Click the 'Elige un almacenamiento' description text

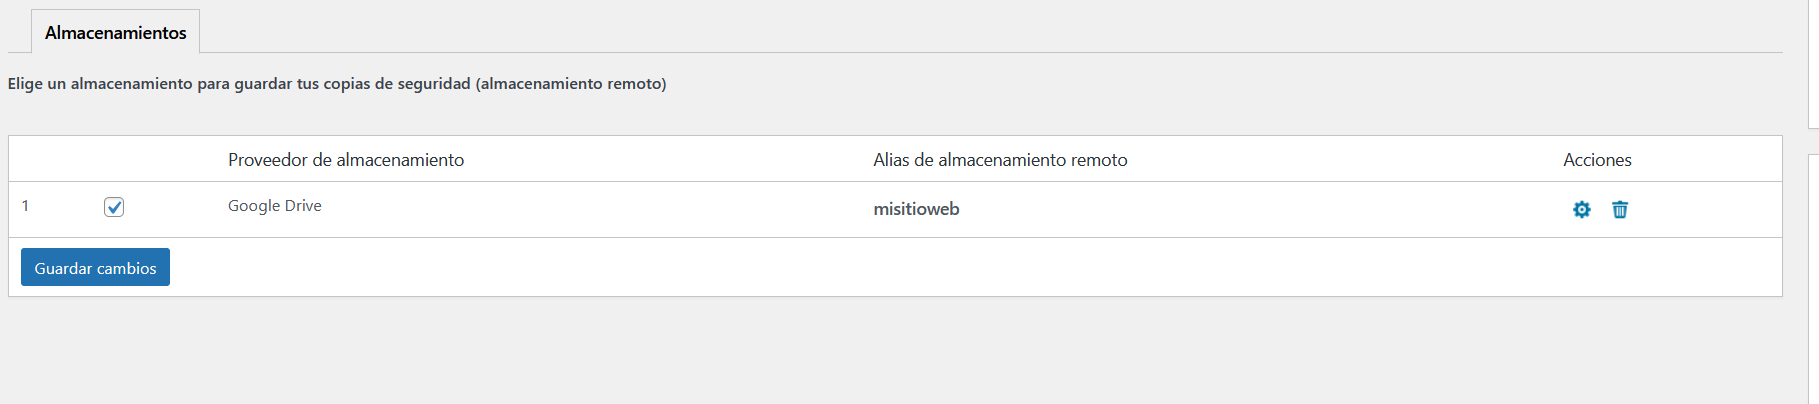click(x=337, y=84)
